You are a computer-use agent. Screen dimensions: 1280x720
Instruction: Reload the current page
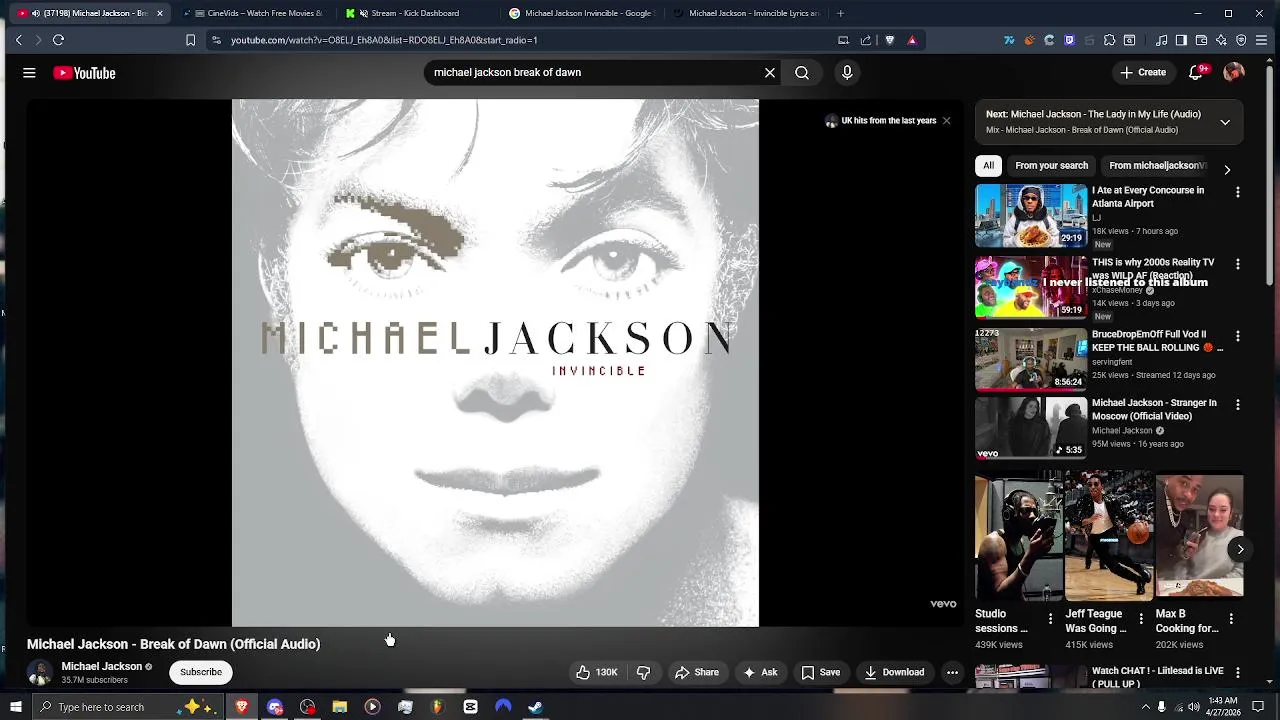pos(58,40)
